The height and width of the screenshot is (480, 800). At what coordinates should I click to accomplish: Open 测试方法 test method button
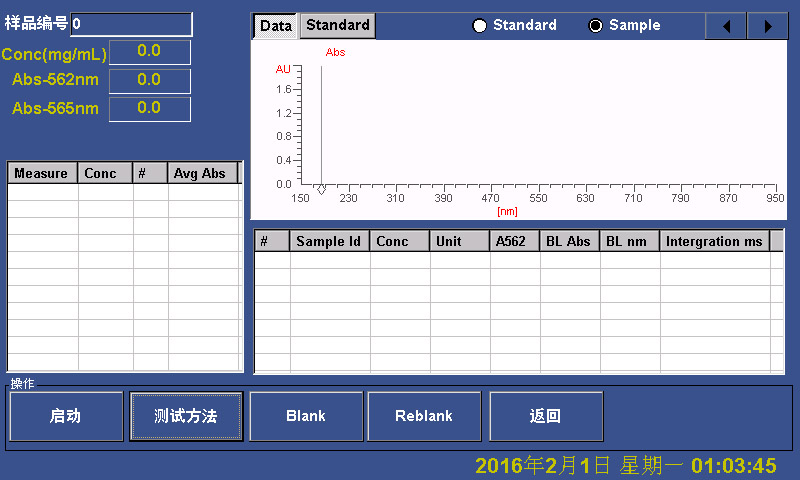coord(186,416)
